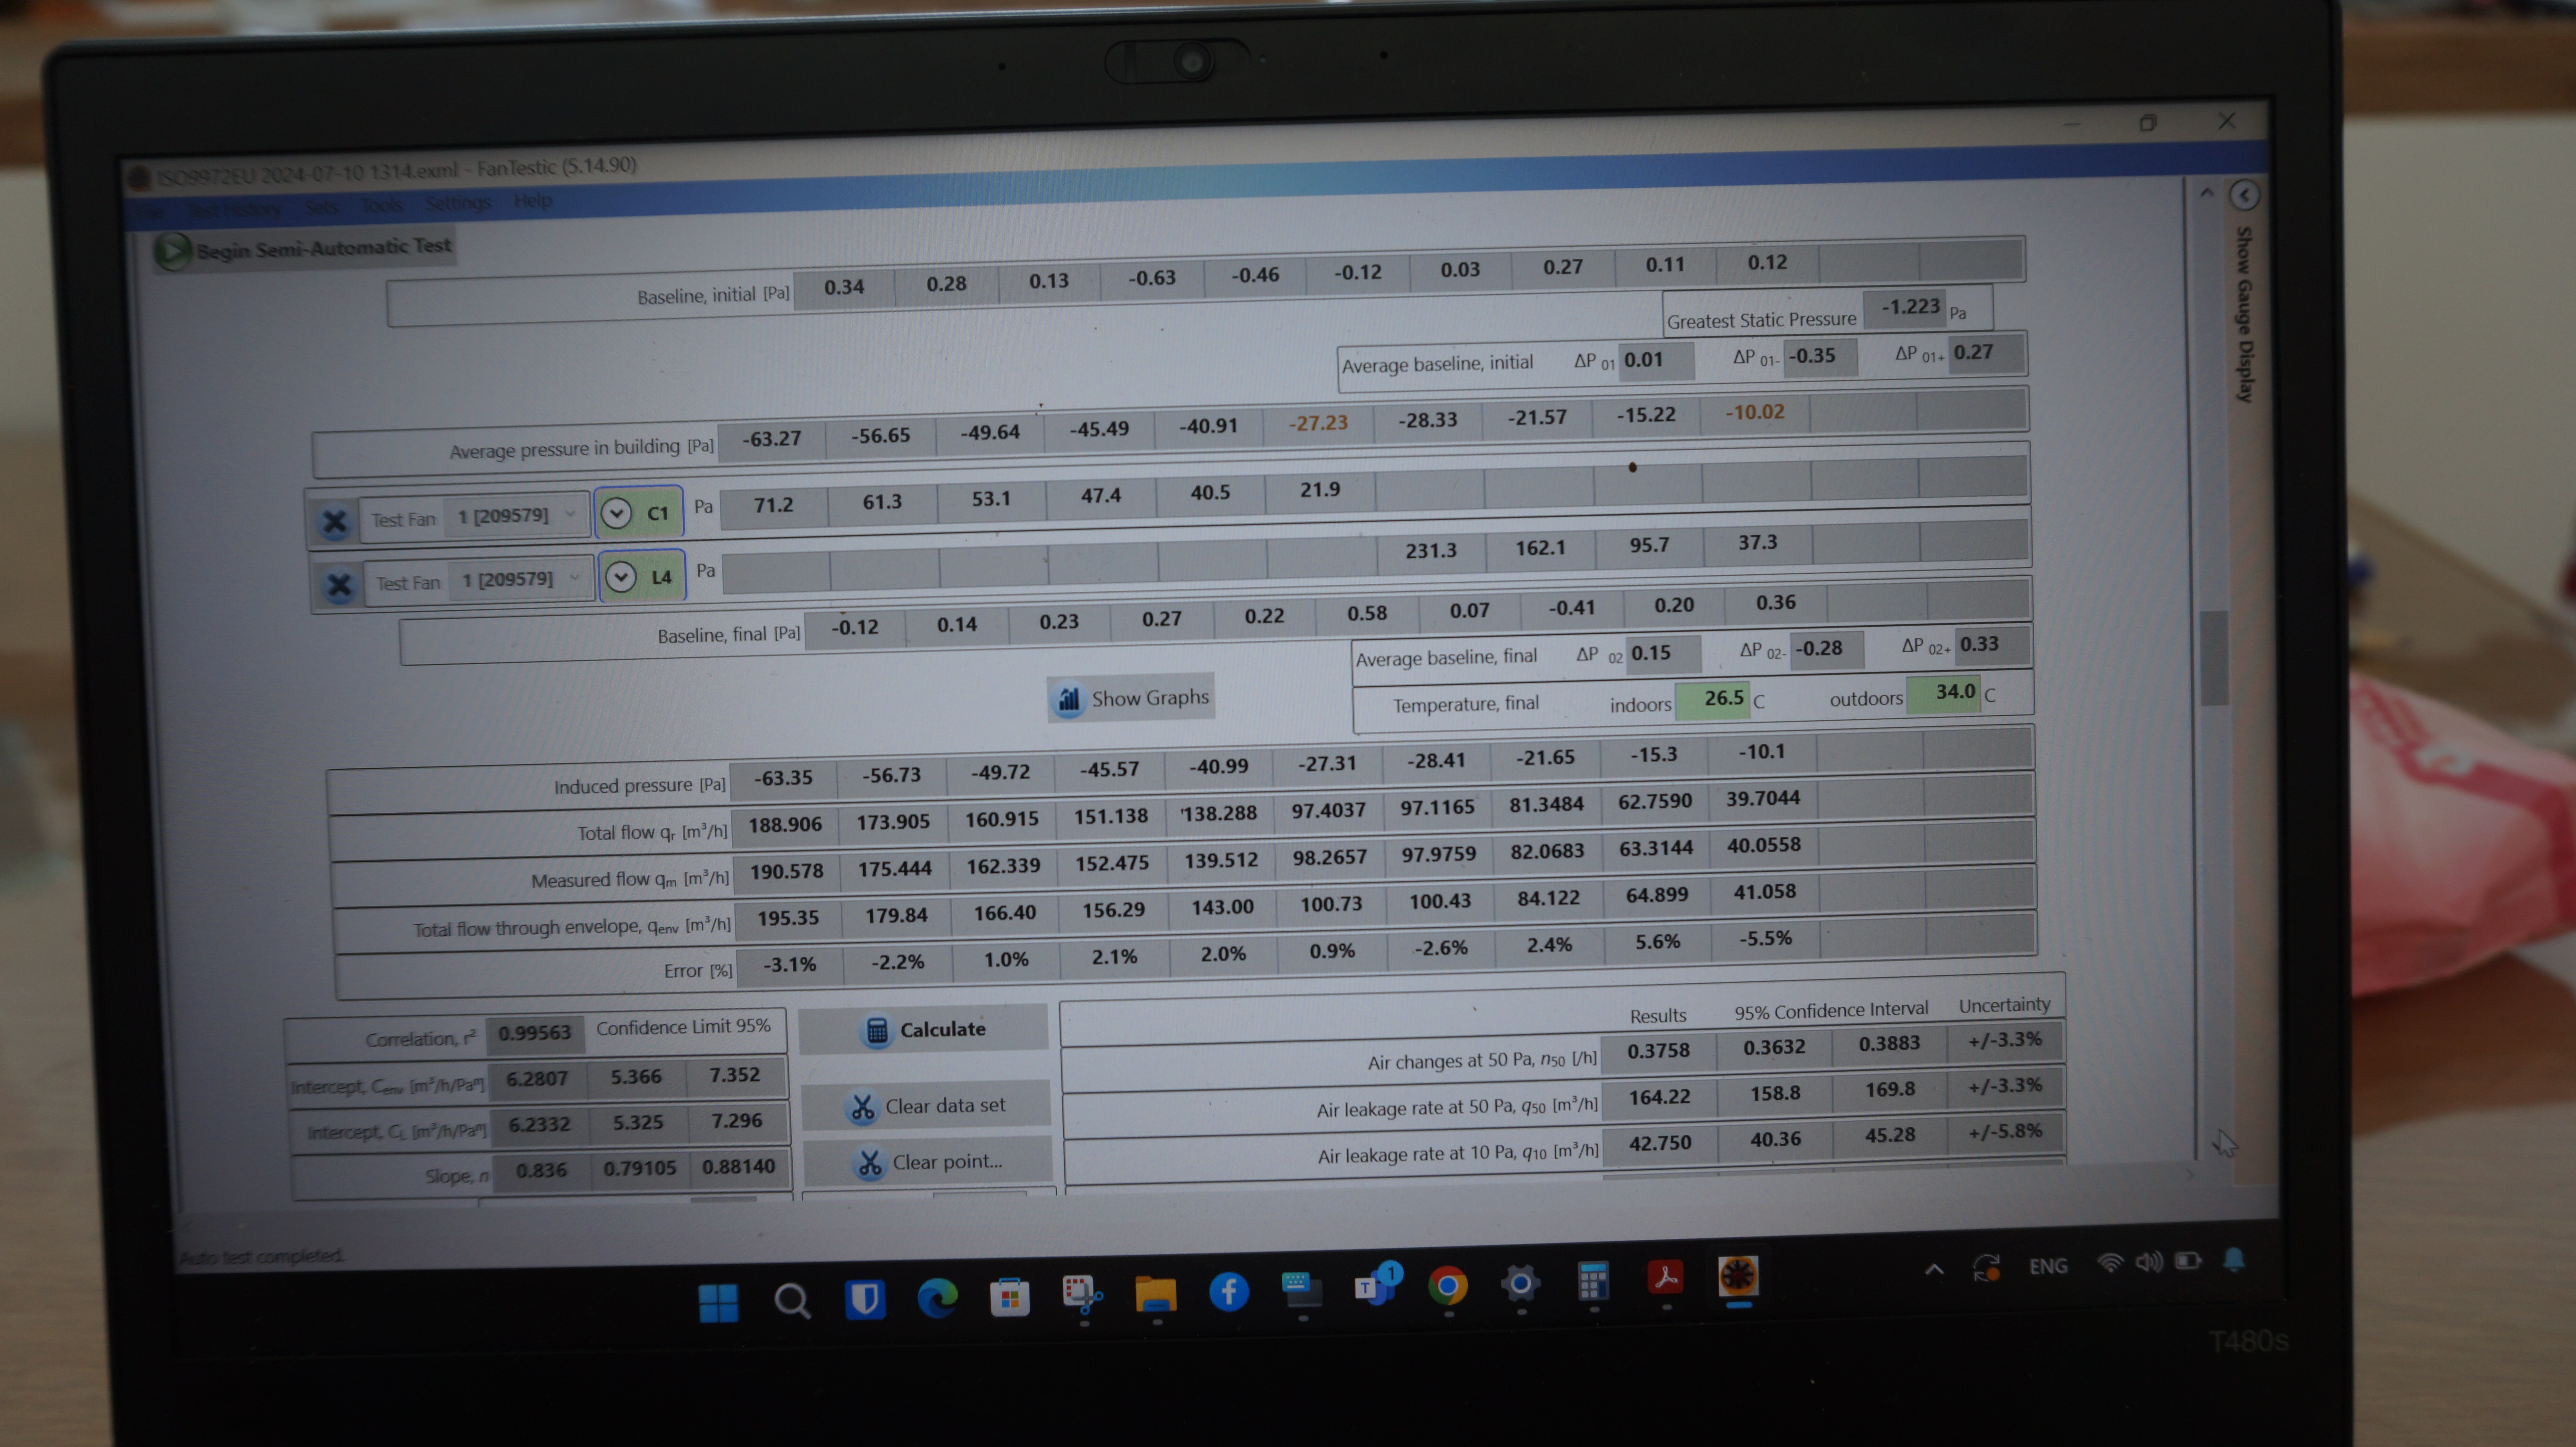Viewport: 2576px width, 1447px height.
Task: Expand the L4 range configuration selector
Action: (x=621, y=577)
